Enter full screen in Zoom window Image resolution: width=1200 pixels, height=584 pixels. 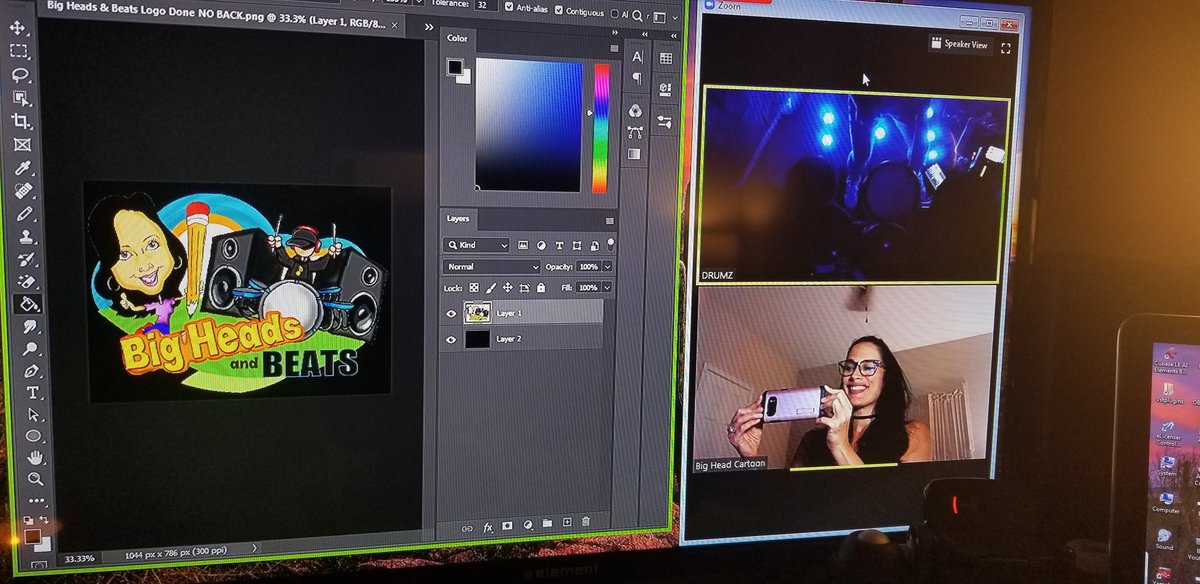(x=1005, y=47)
